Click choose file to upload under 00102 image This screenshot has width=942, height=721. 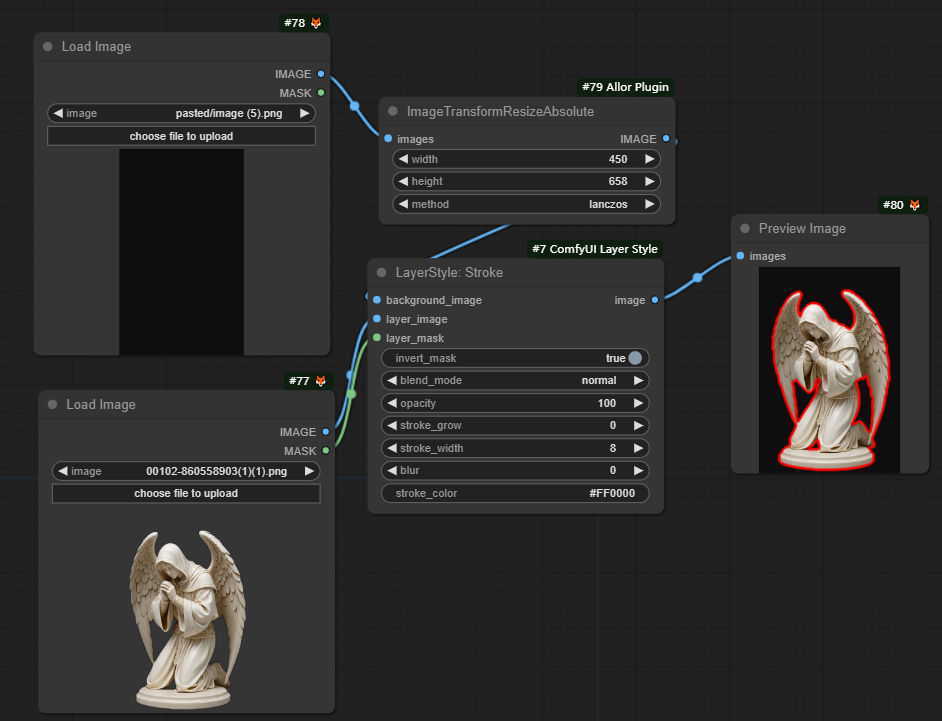pos(186,494)
